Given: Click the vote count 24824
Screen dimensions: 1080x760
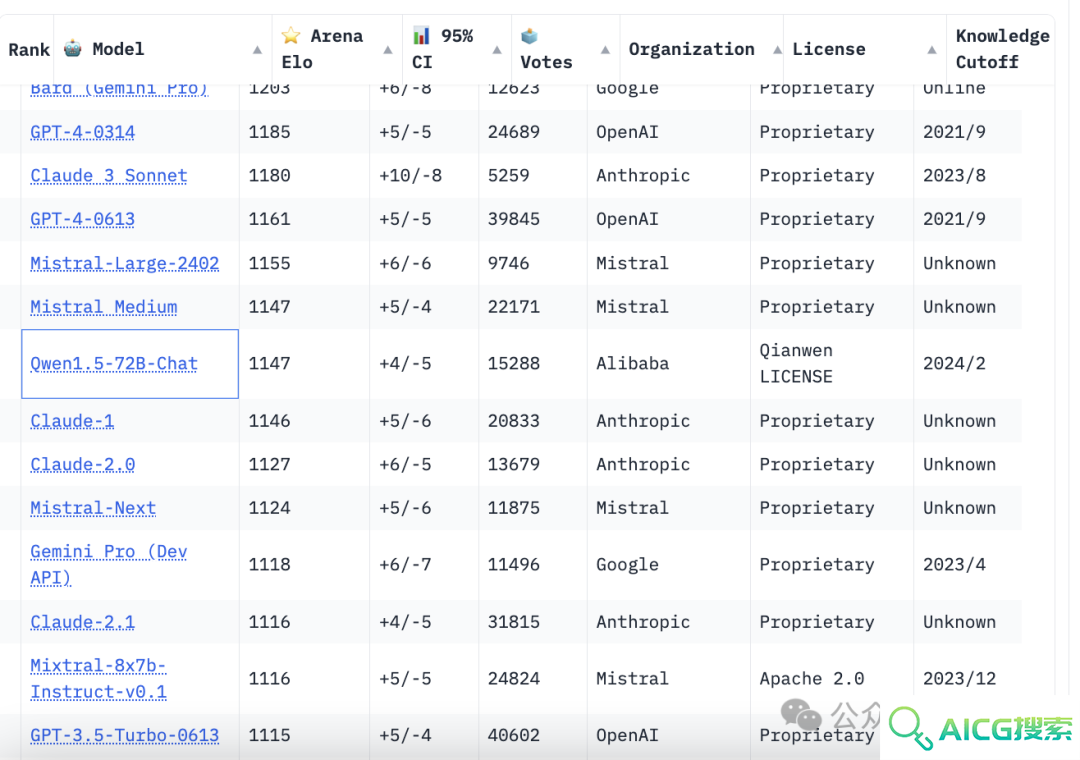Looking at the screenshot, I should coord(514,679).
